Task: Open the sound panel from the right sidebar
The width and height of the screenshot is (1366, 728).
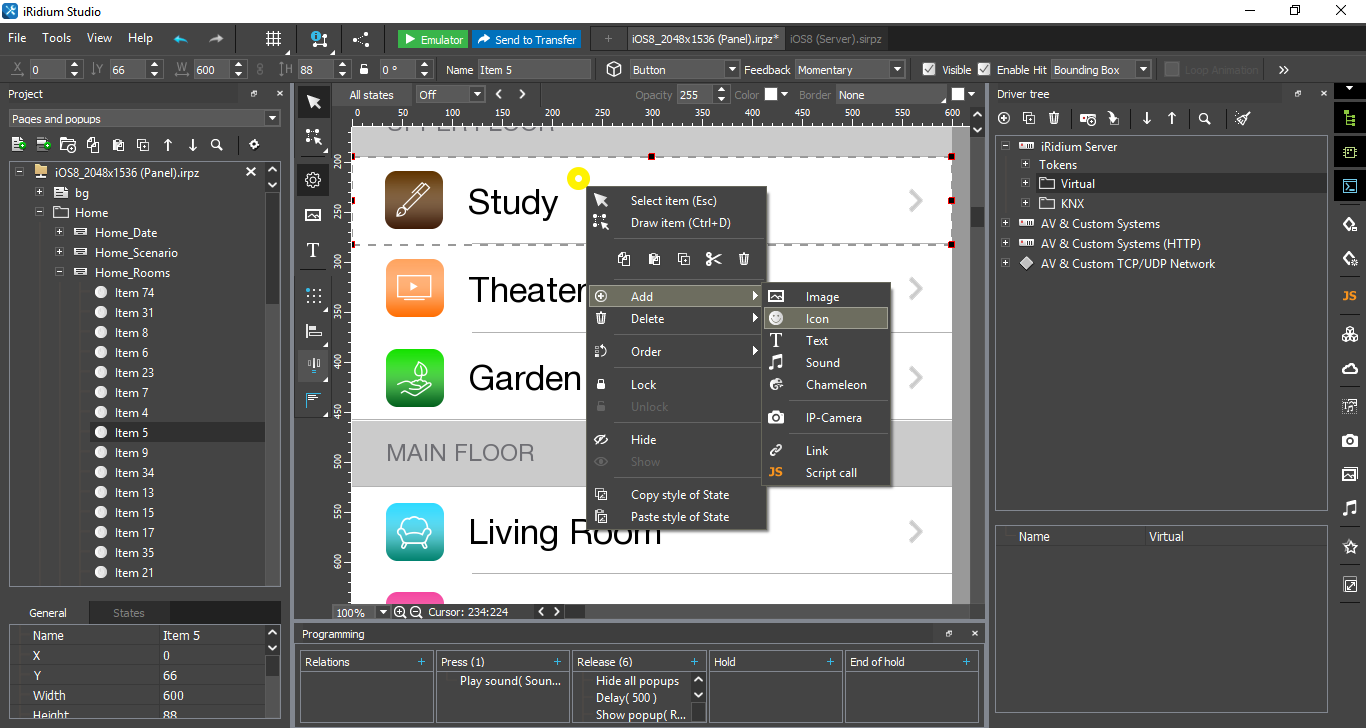Action: (x=1349, y=508)
